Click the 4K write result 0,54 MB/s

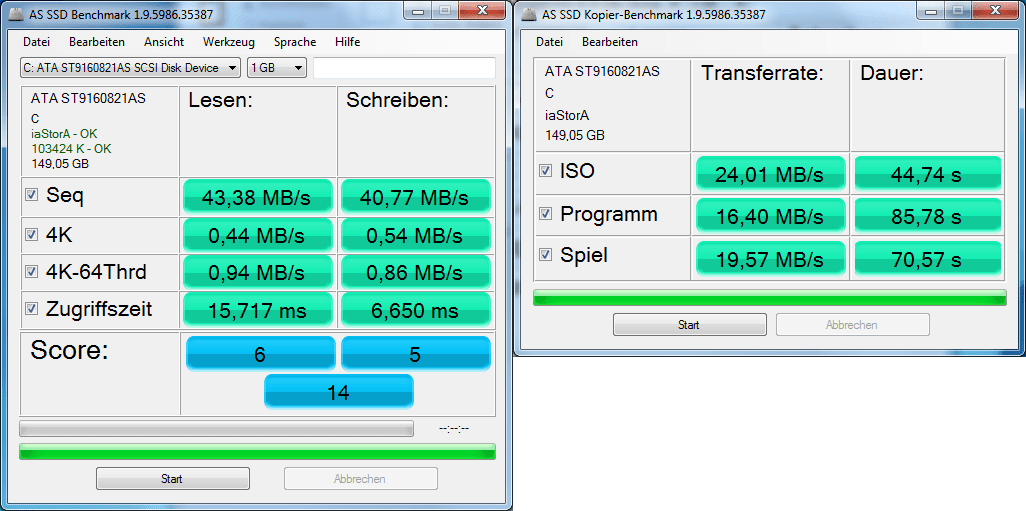[416, 236]
